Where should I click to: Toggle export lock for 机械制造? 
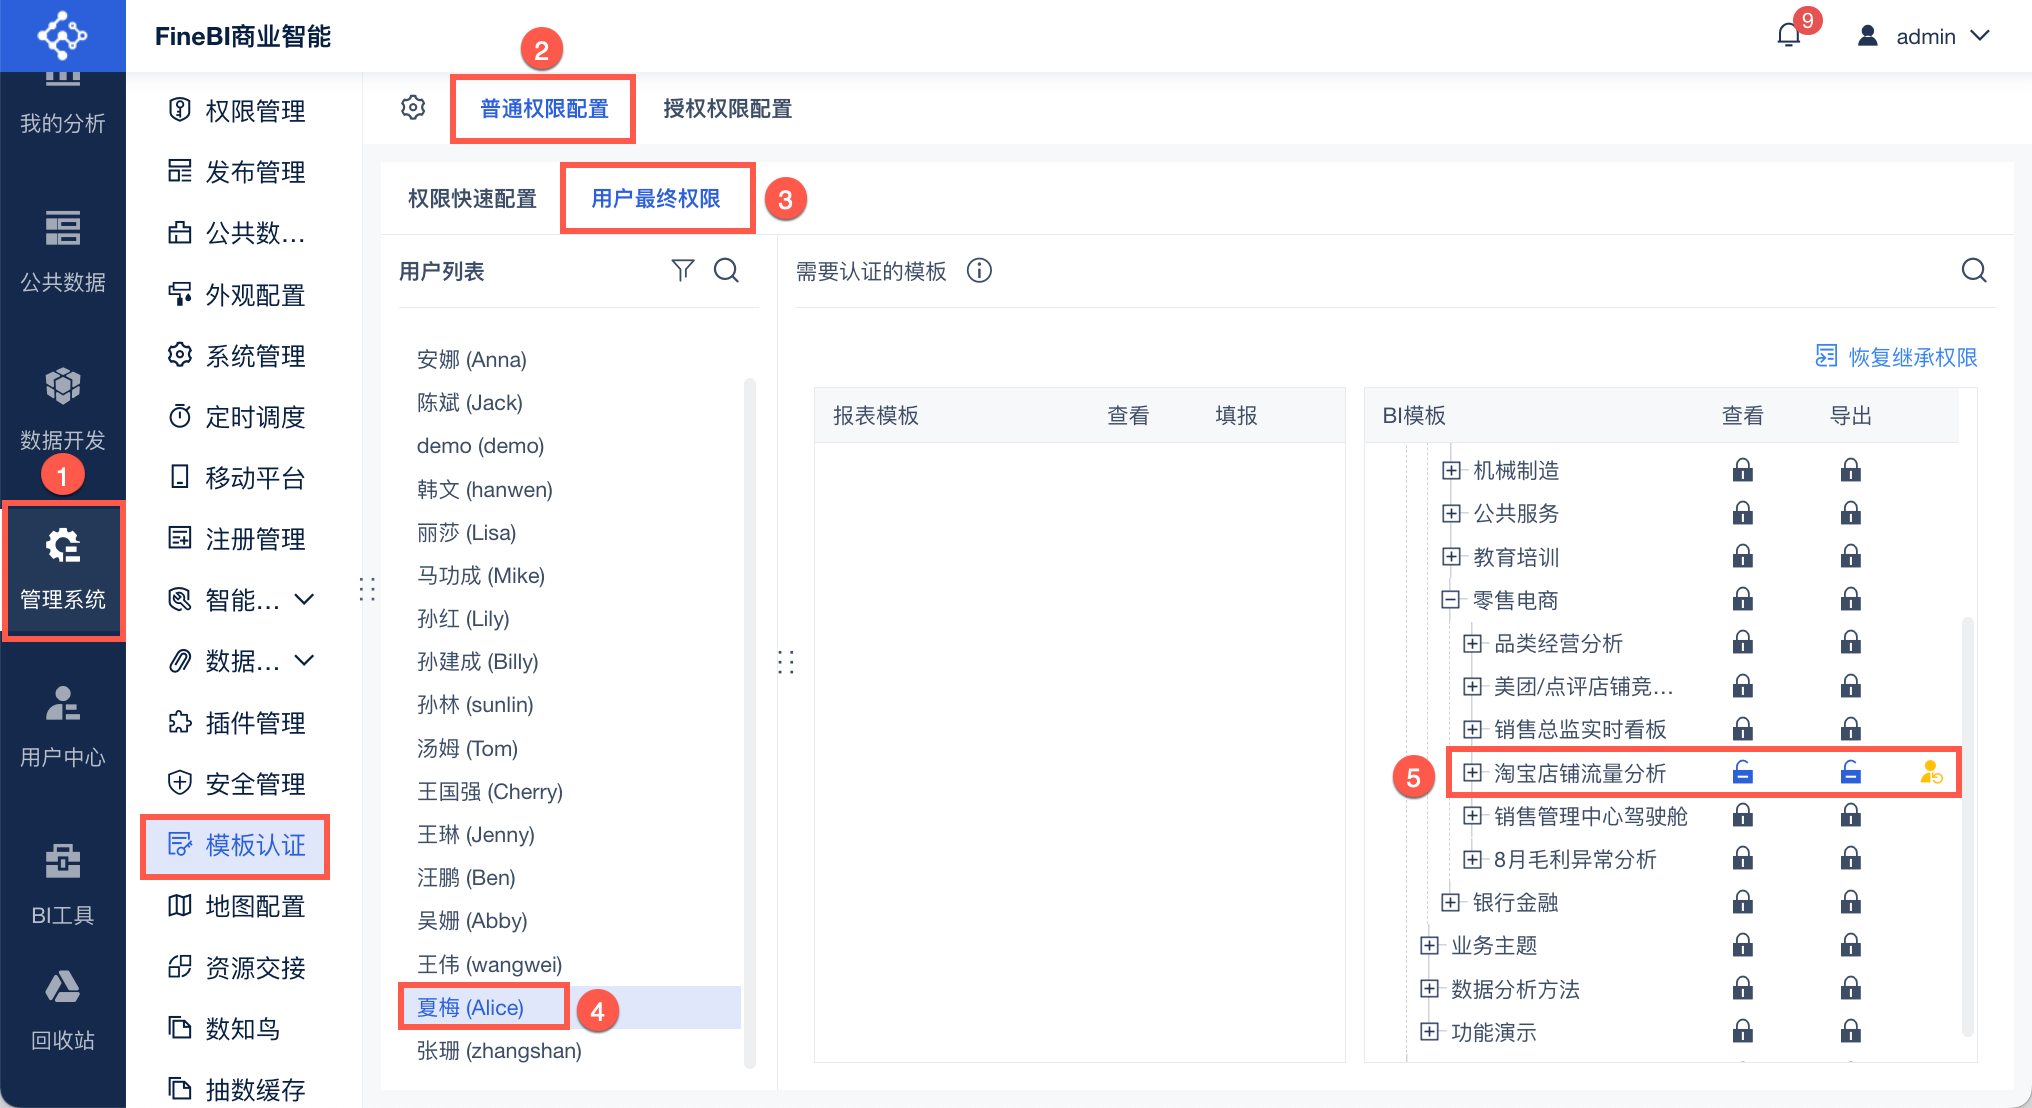(x=1850, y=470)
